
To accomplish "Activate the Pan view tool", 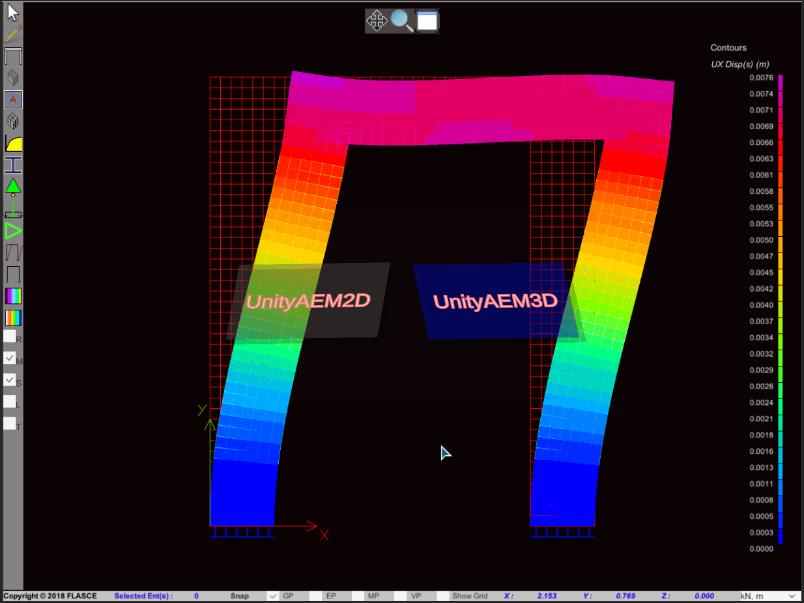I will coord(377,20).
